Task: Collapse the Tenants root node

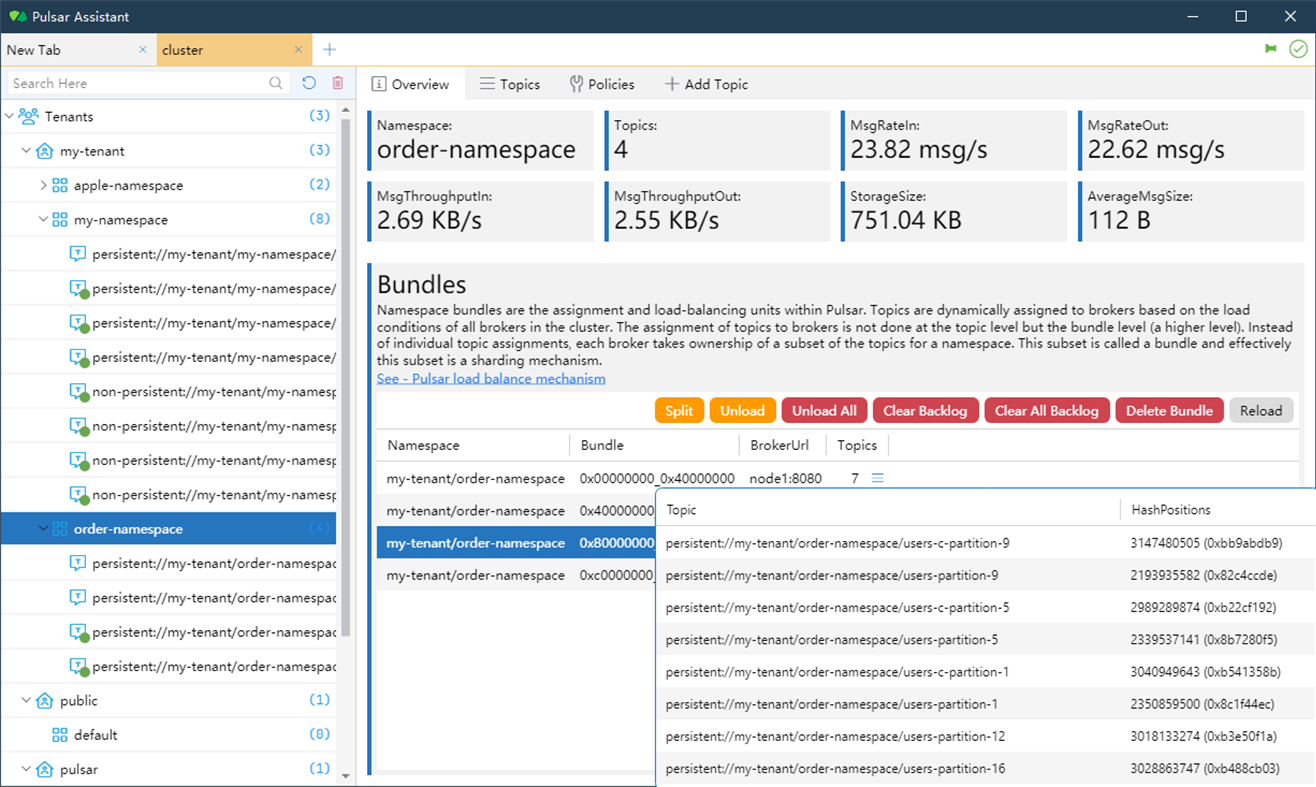Action: 10,116
